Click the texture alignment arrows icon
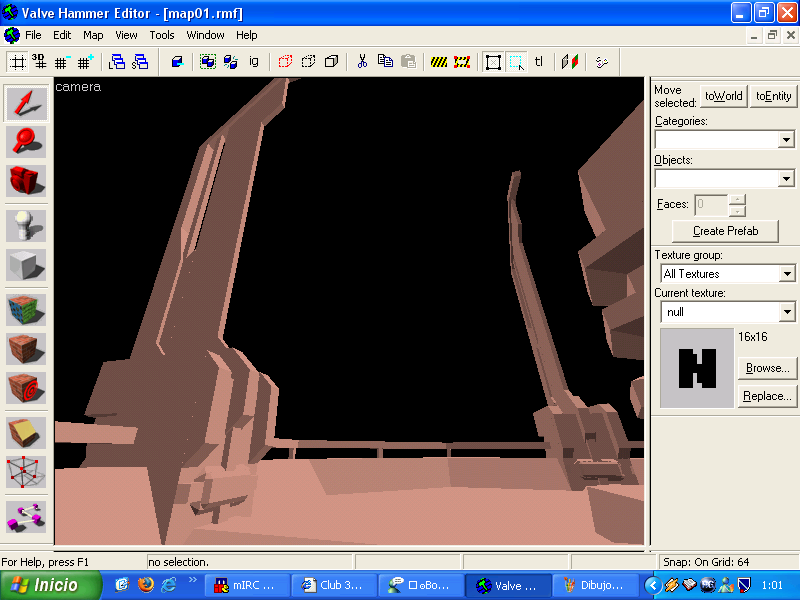Screen dimensions: 800x600 pyautogui.click(x=569, y=62)
